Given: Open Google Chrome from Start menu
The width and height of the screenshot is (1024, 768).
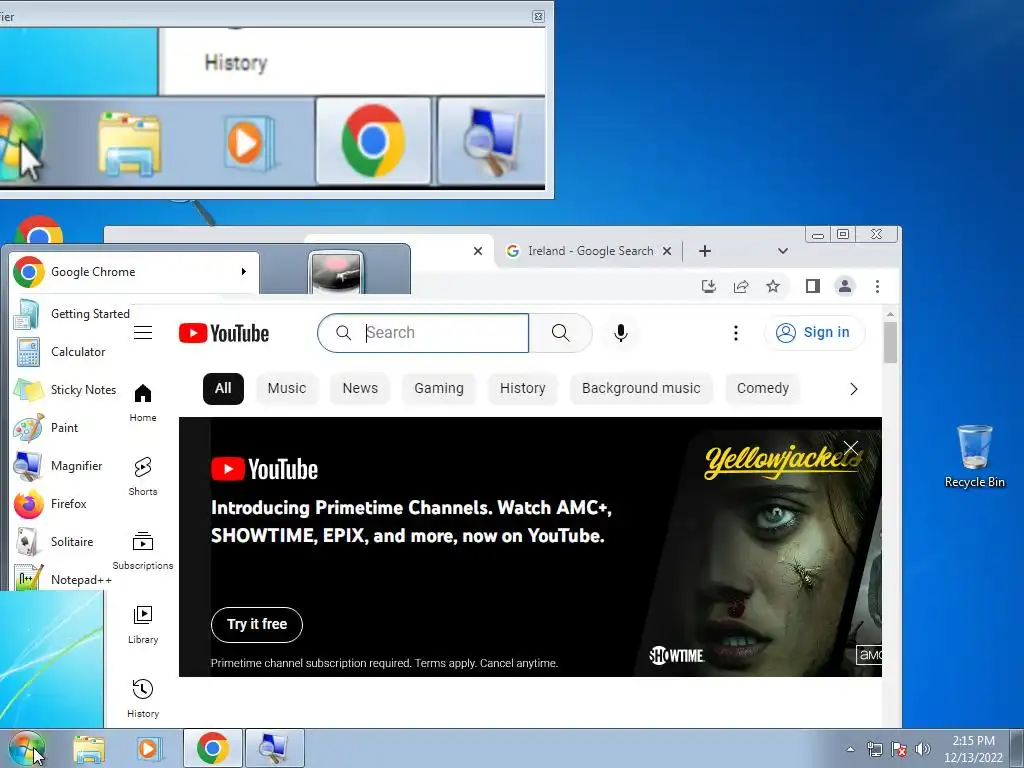Looking at the screenshot, I should (135, 272).
